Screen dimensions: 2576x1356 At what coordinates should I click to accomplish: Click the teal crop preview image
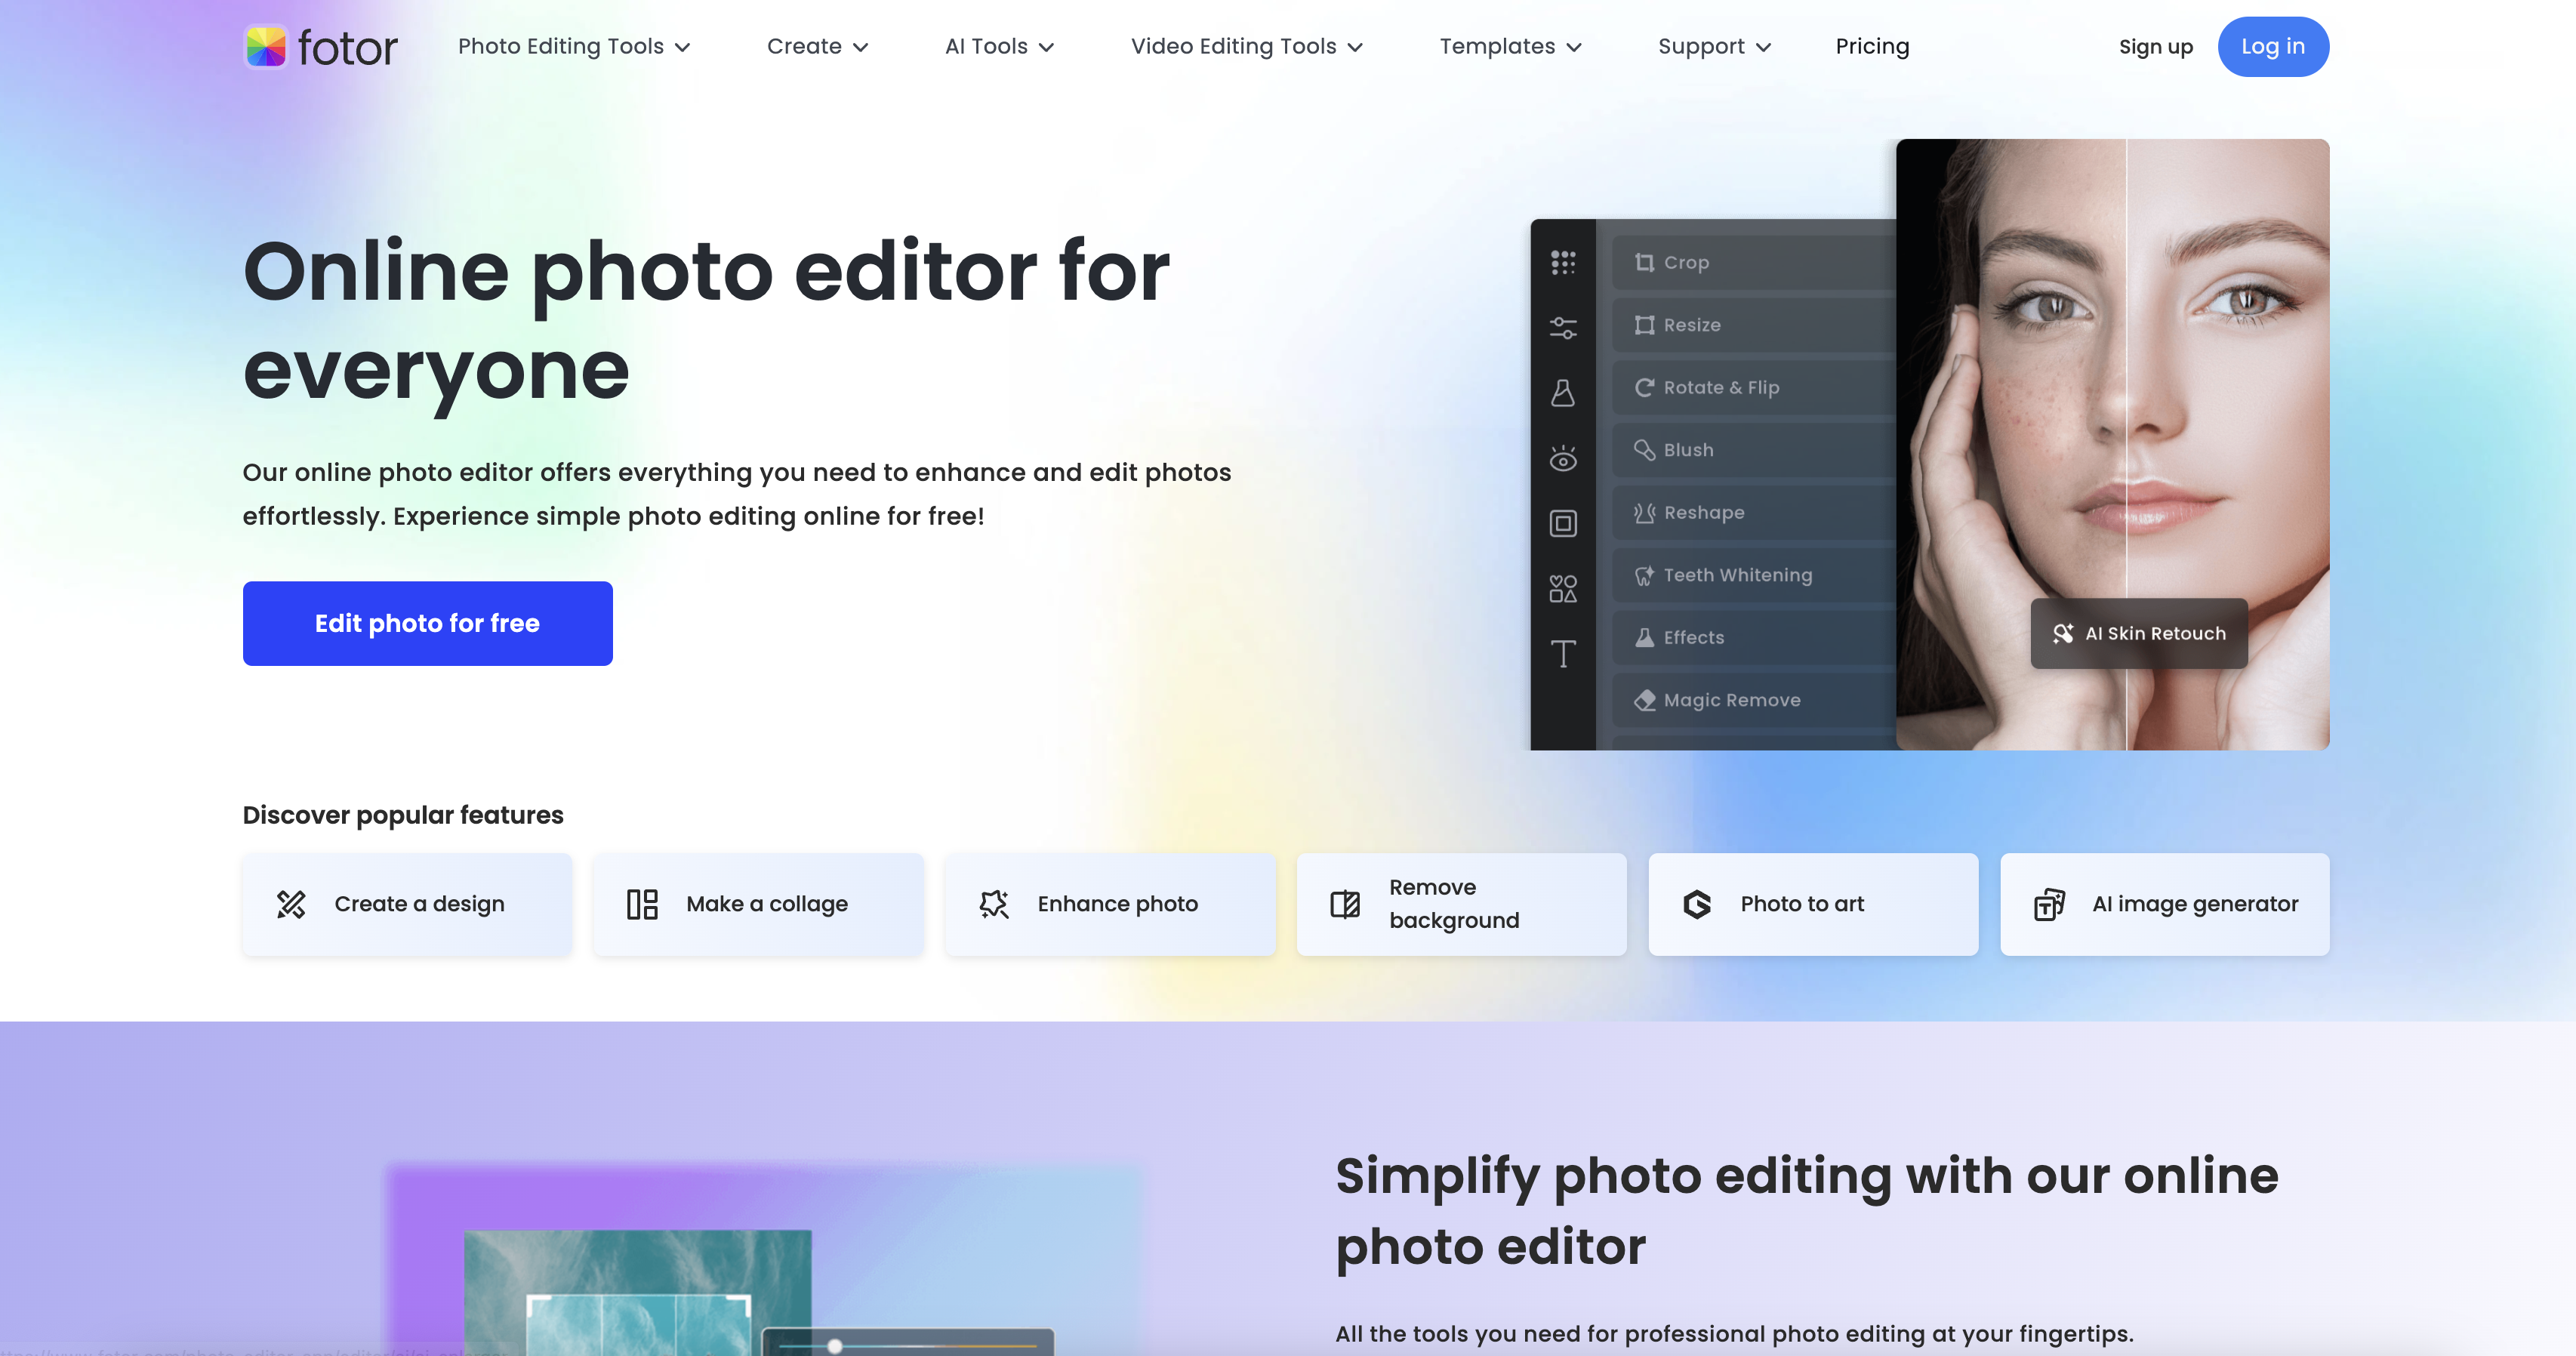click(x=637, y=1292)
